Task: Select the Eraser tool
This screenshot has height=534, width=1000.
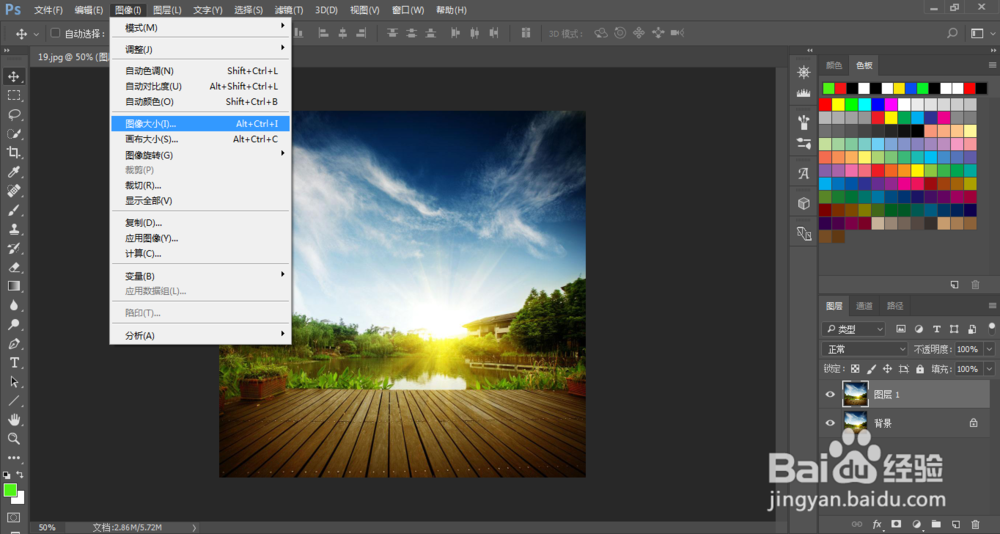Action: (13, 267)
